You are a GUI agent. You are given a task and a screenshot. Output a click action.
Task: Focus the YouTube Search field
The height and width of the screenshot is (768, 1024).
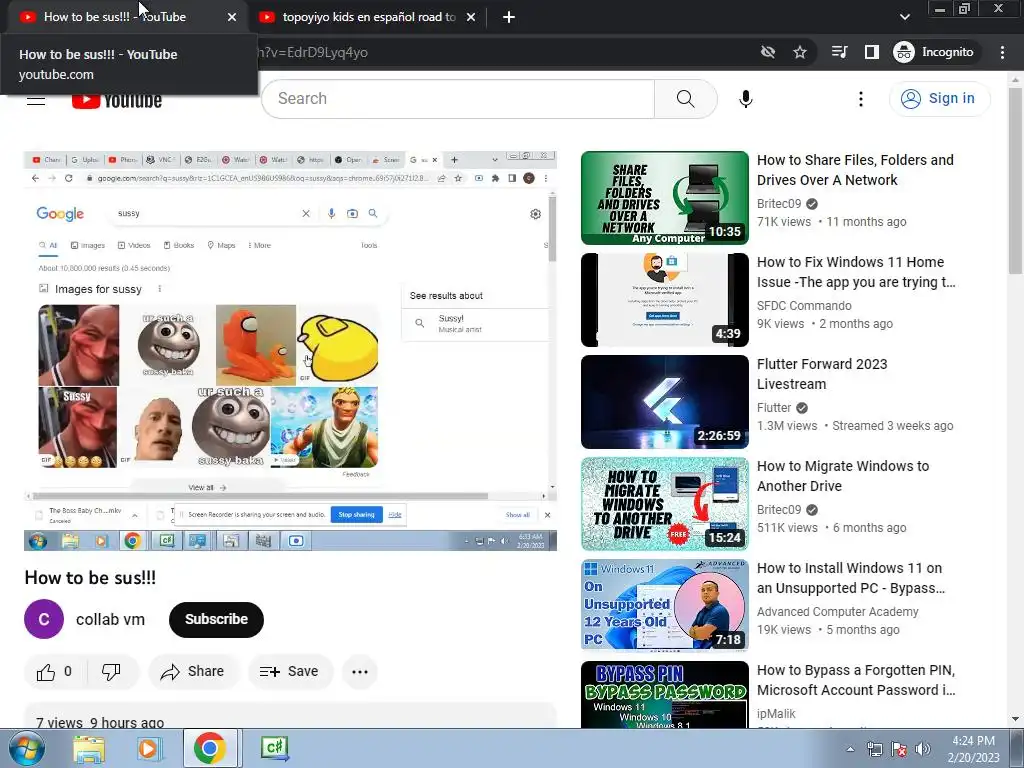(458, 99)
